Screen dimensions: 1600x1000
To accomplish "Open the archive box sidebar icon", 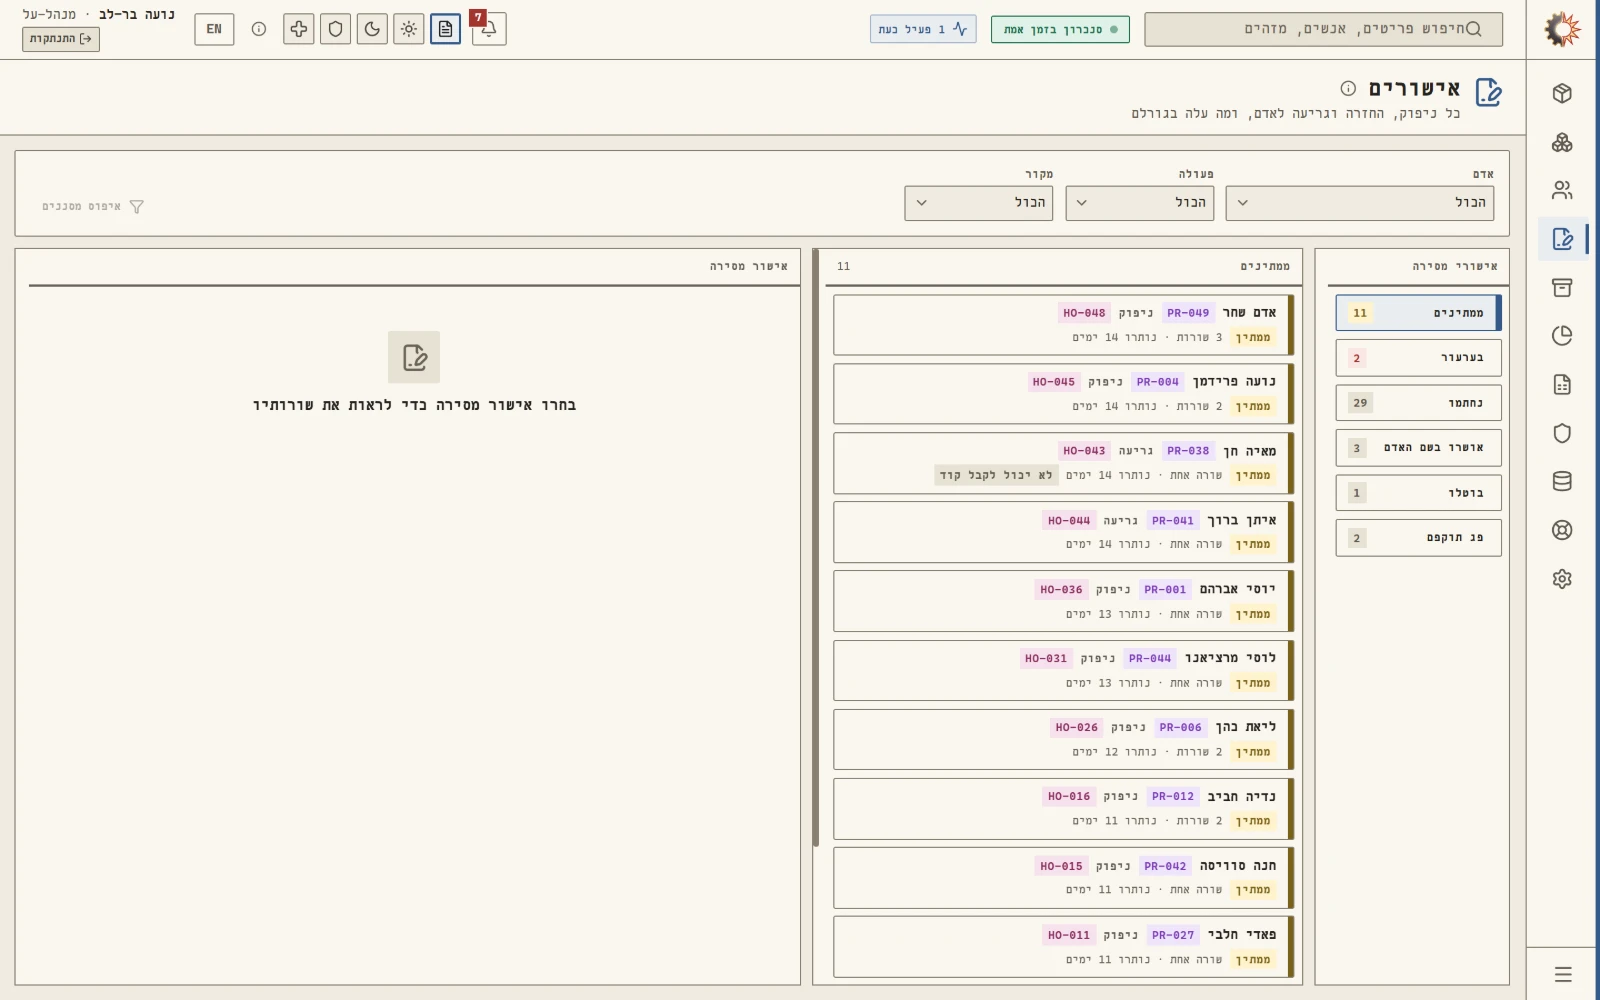I will [1562, 287].
